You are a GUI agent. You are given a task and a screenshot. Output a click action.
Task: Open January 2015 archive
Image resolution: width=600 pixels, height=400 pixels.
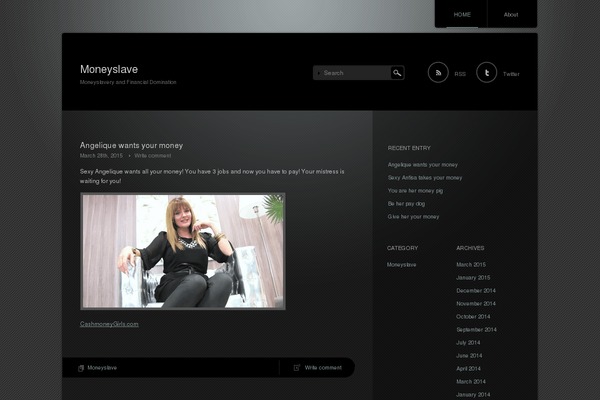click(x=473, y=278)
